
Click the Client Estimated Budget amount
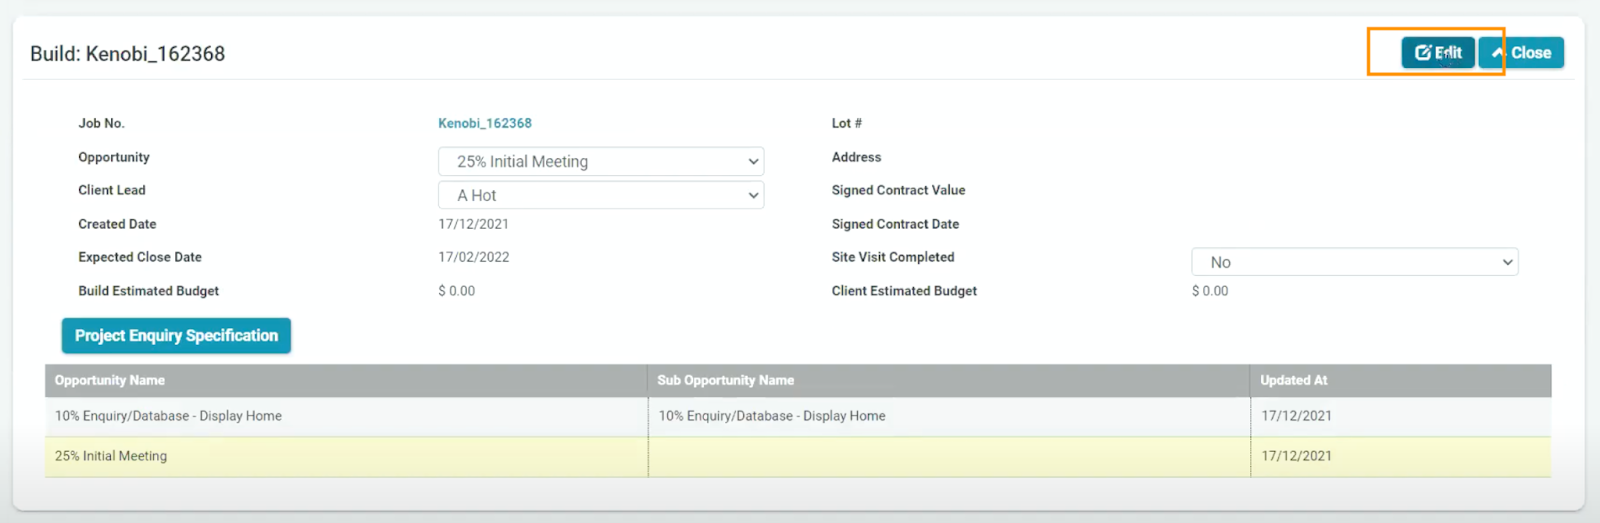(1210, 291)
